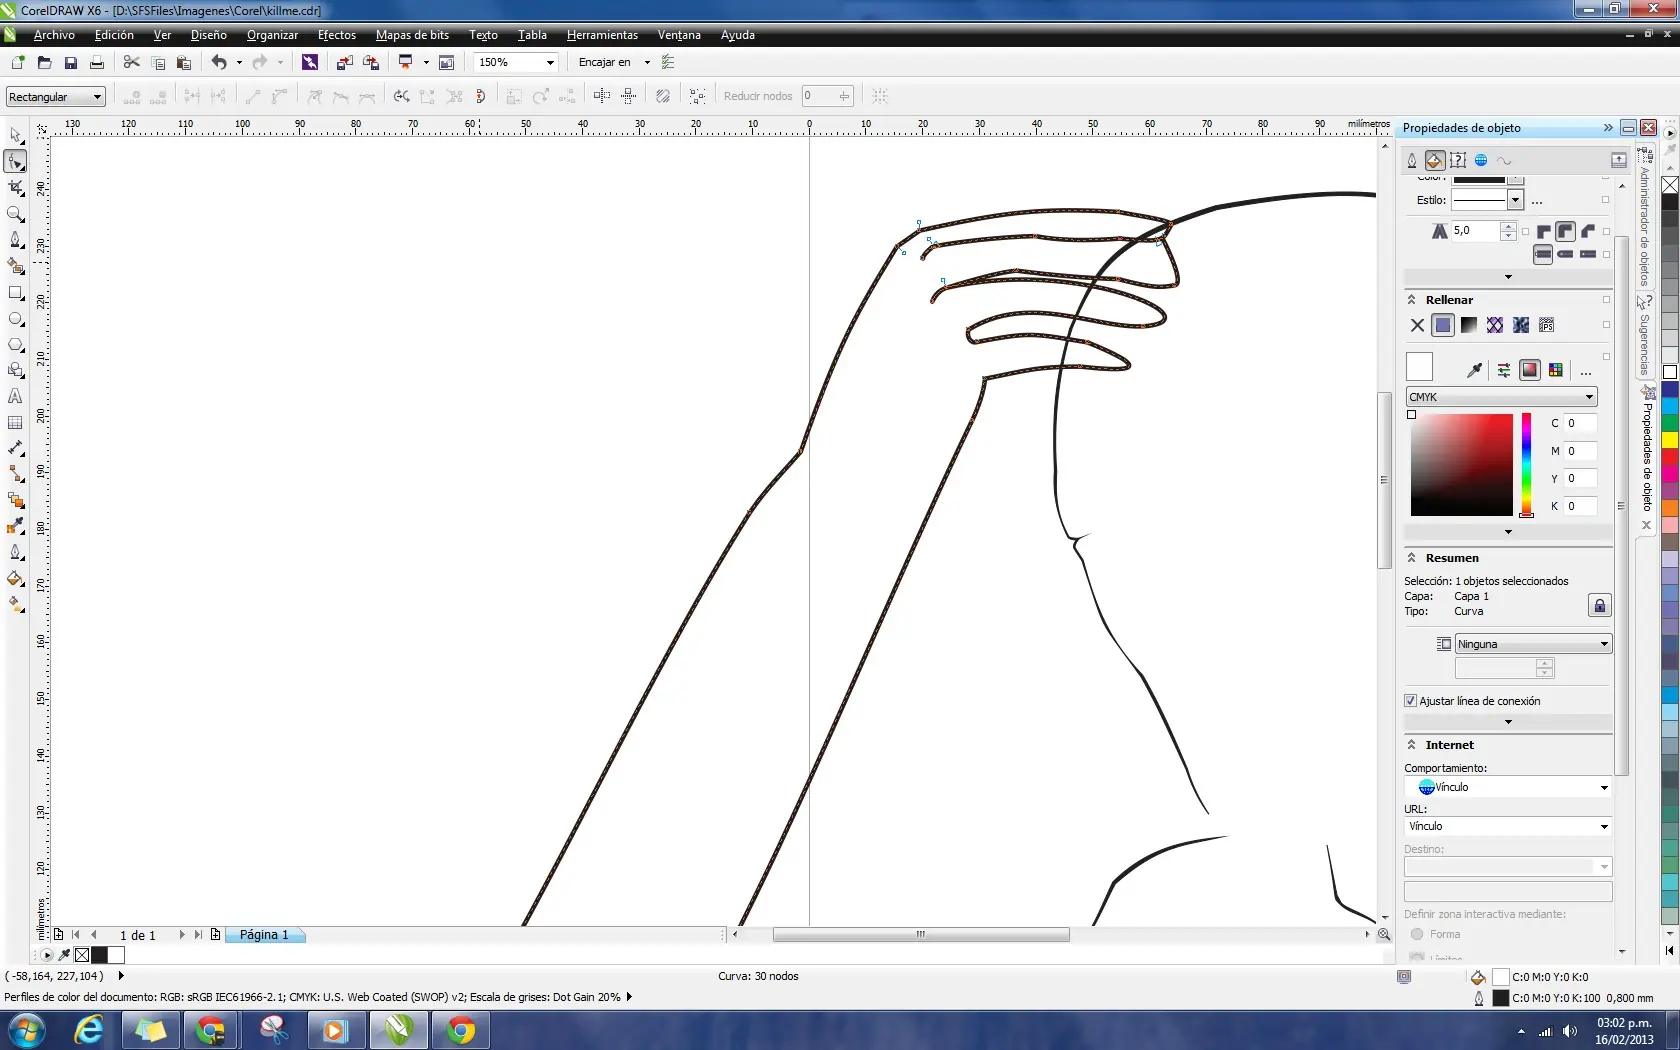This screenshot has height=1050, width=1680.
Task: Cut selection with the scissors icon
Action: pos(131,62)
